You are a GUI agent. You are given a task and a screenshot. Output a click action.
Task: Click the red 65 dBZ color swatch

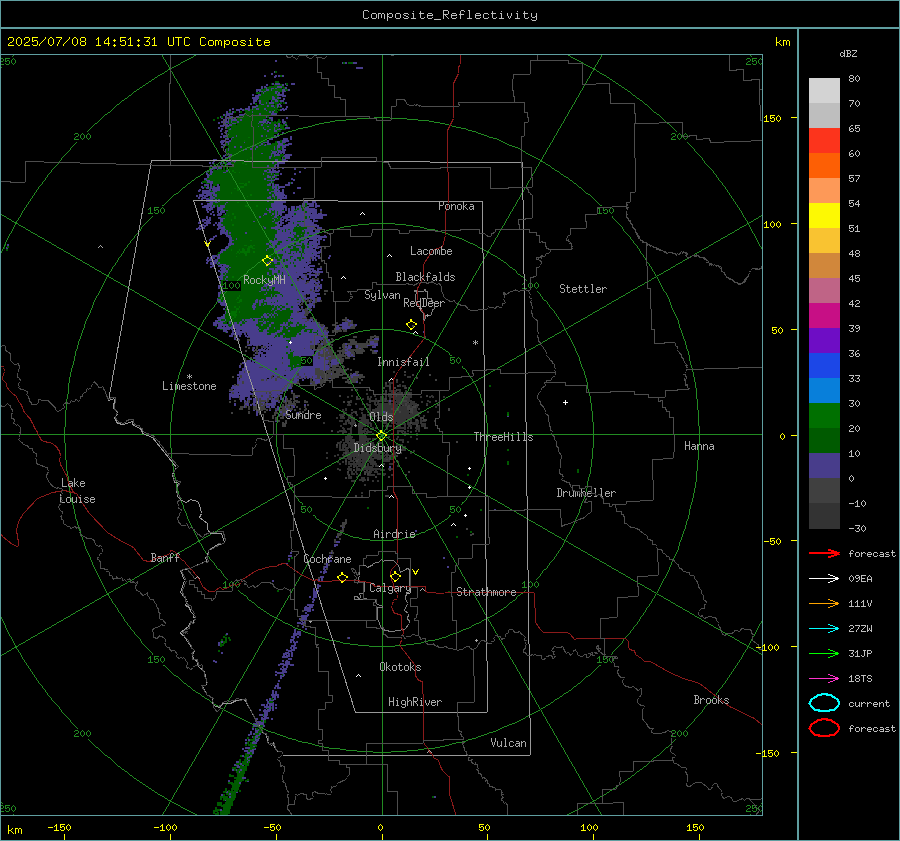coord(824,140)
